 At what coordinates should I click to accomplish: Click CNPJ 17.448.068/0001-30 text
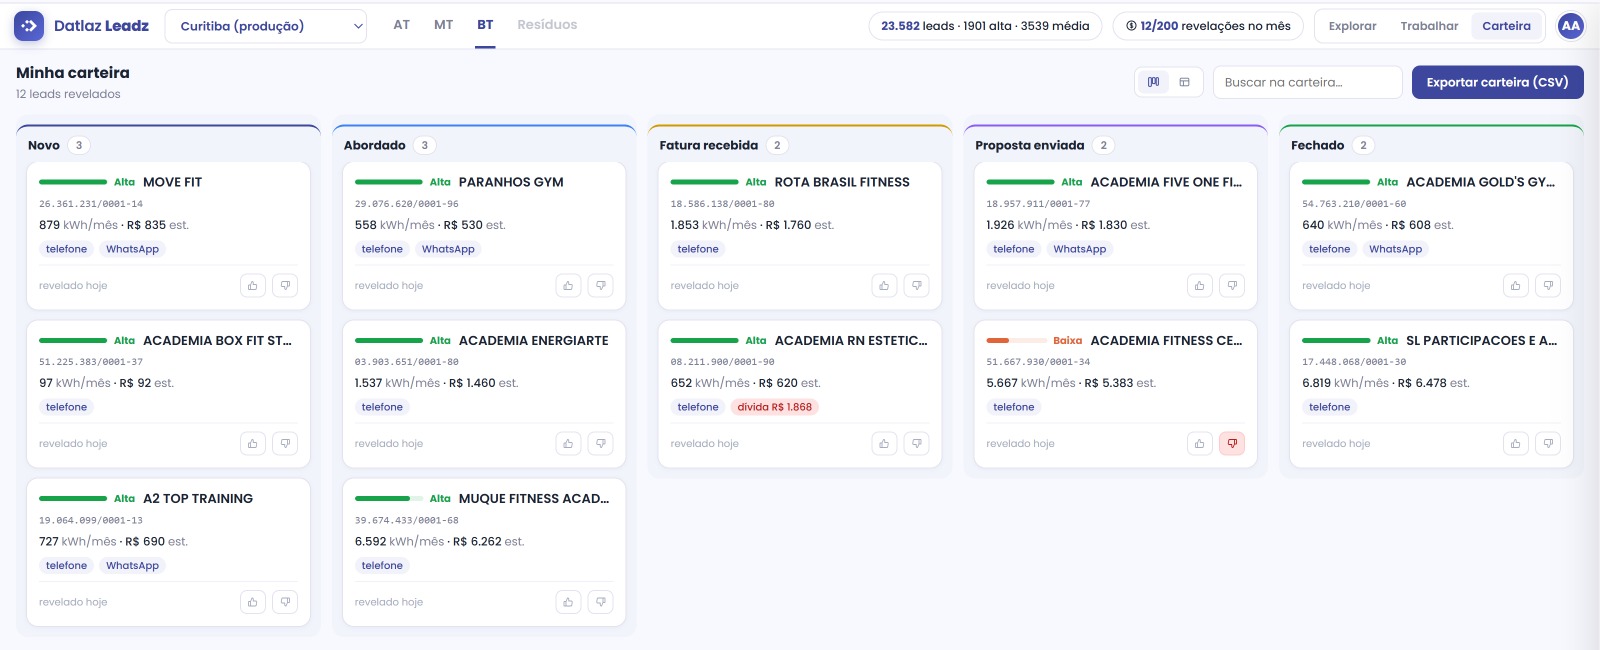pyautogui.click(x=1354, y=362)
